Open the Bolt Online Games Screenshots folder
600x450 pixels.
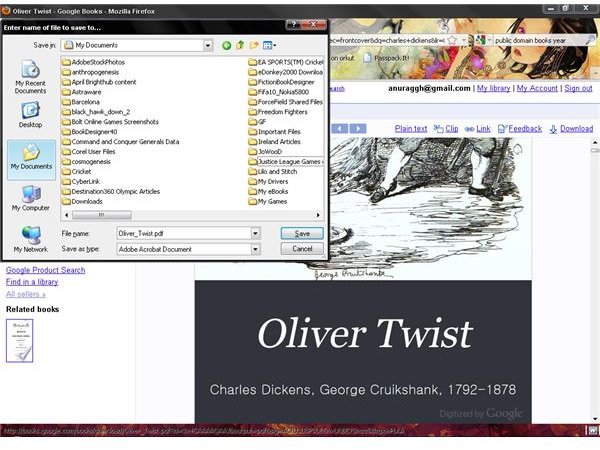111,122
